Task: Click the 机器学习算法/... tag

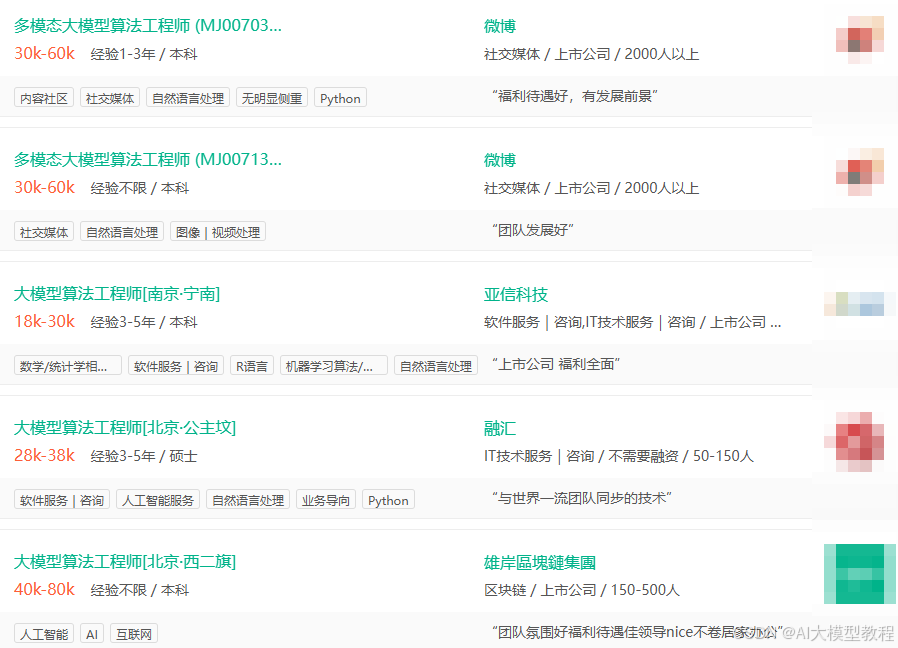Action: (x=334, y=366)
